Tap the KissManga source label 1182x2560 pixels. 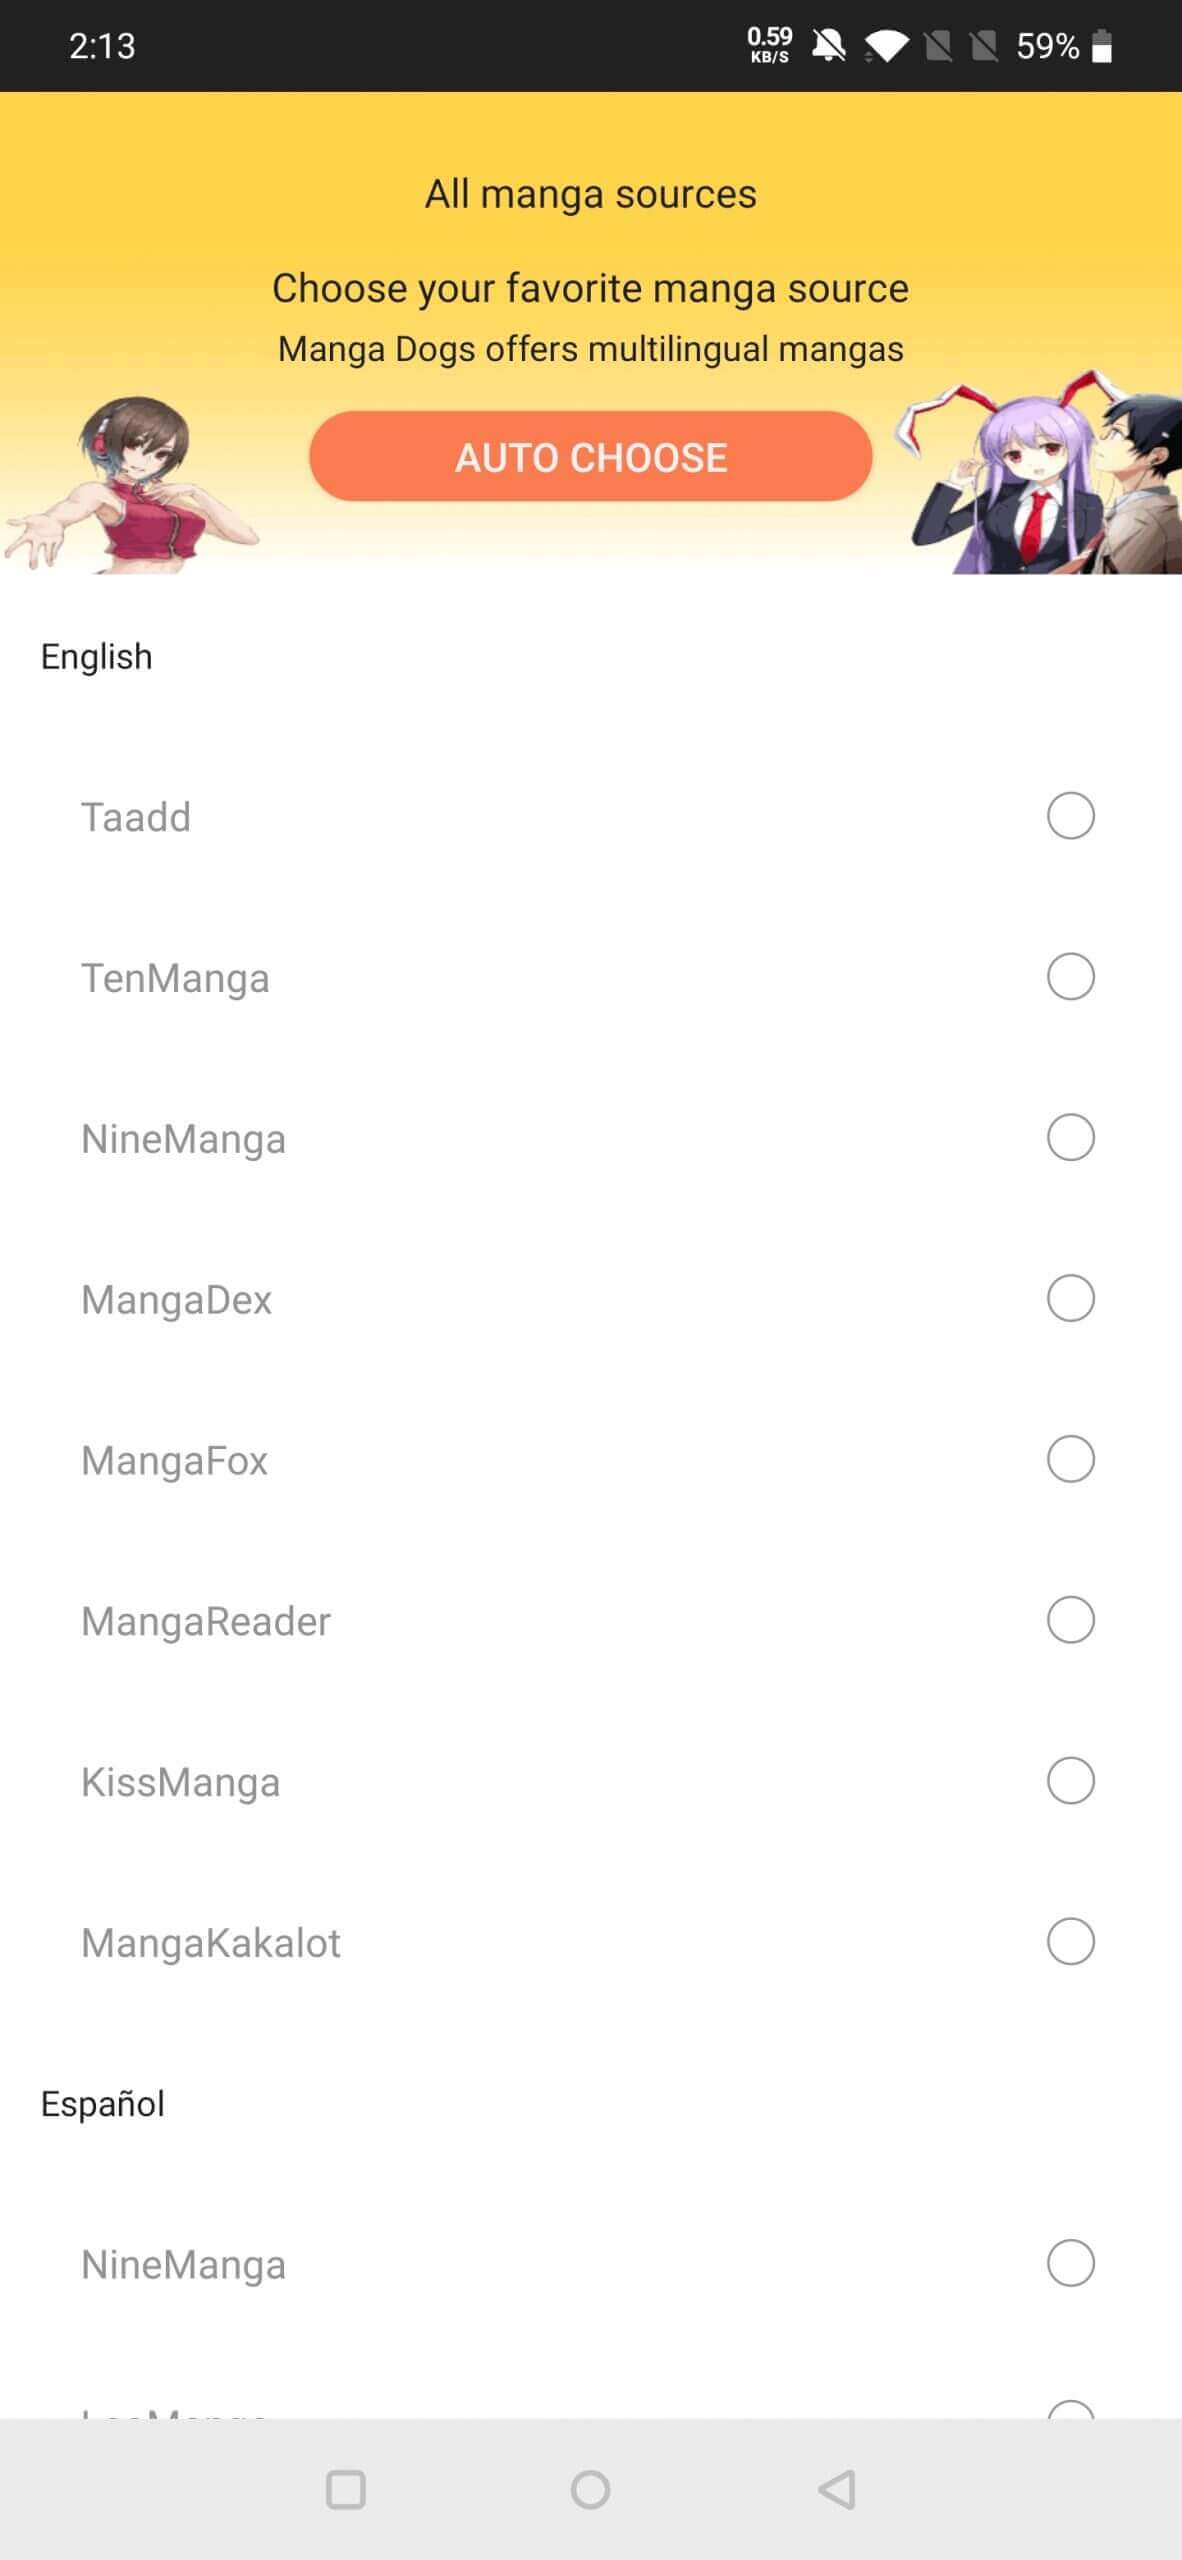point(181,1782)
